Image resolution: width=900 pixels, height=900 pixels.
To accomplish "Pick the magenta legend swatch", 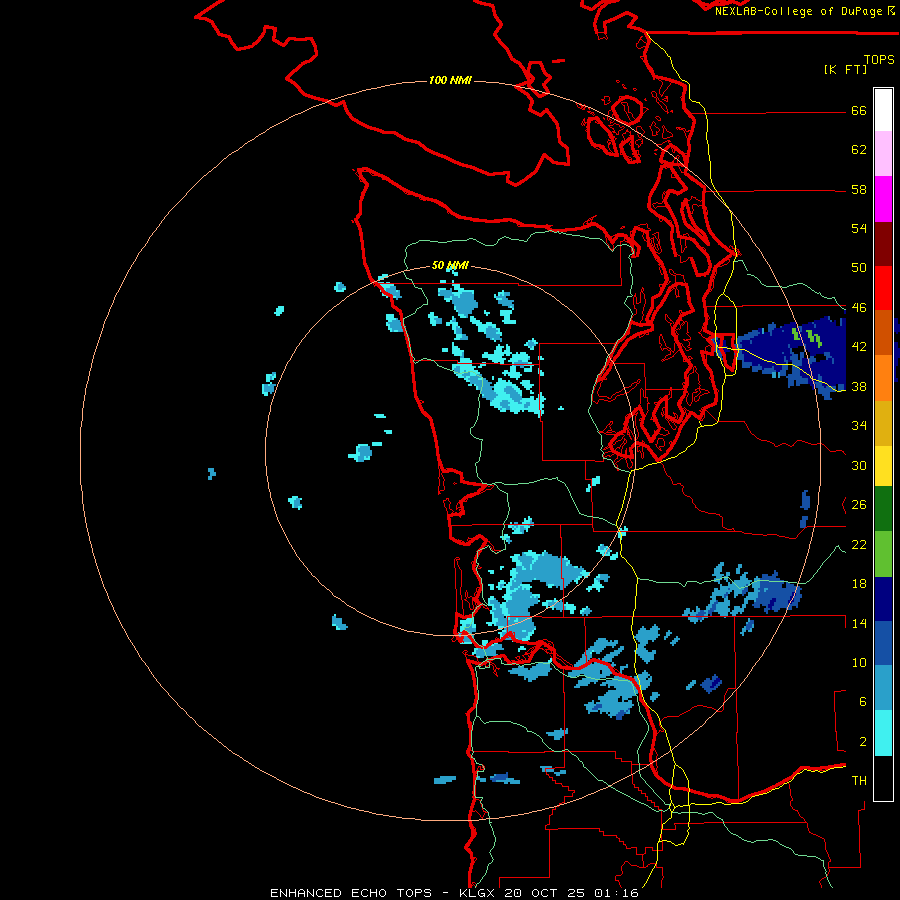I will [x=883, y=199].
